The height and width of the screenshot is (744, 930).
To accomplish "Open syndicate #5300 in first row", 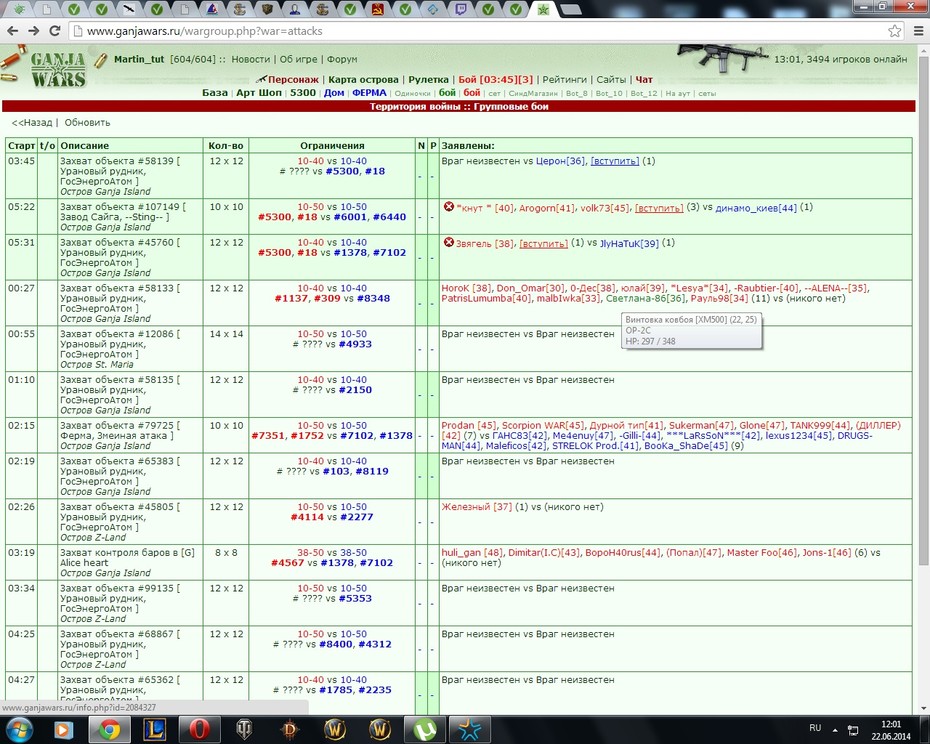I will point(342,171).
